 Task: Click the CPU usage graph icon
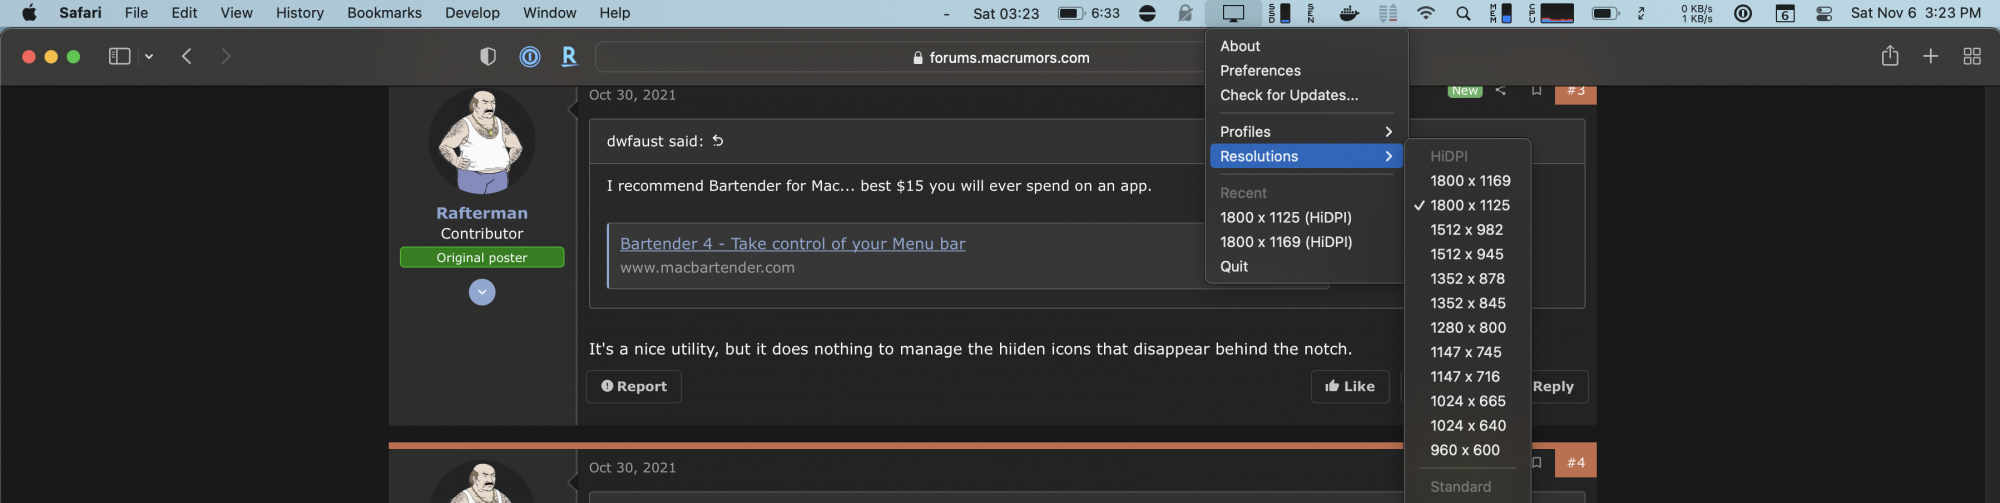click(1551, 13)
